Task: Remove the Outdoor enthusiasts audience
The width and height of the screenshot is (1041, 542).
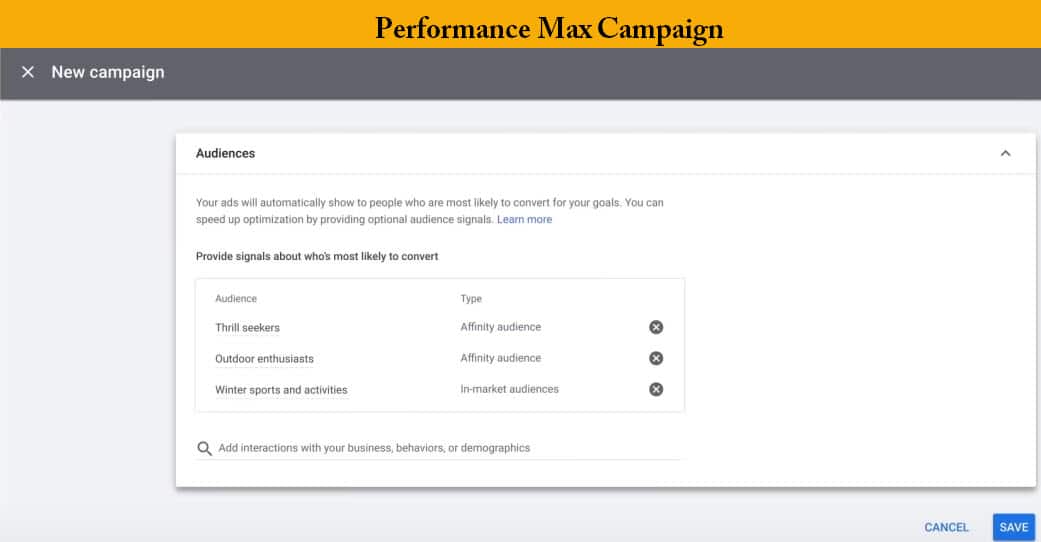Action: point(656,358)
